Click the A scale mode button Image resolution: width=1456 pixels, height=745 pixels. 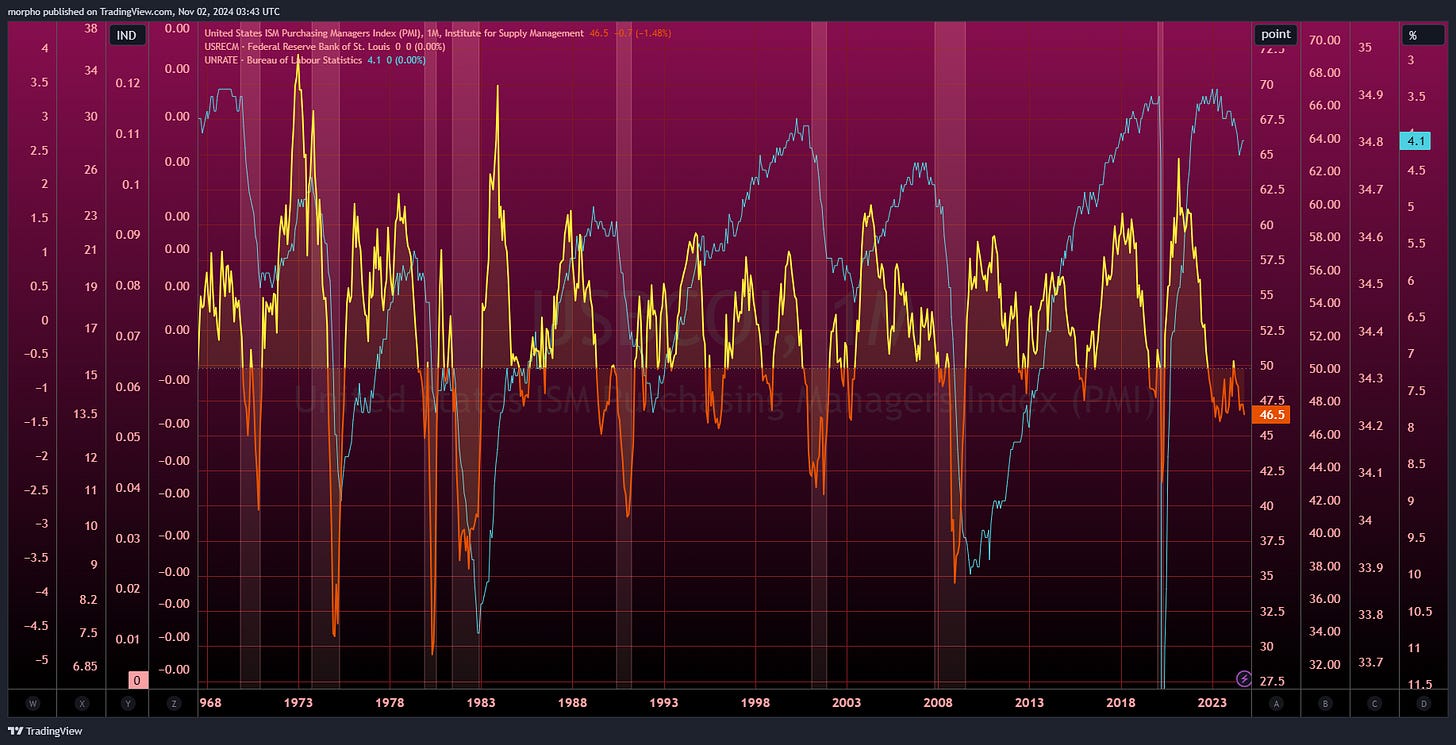pyautogui.click(x=1276, y=704)
